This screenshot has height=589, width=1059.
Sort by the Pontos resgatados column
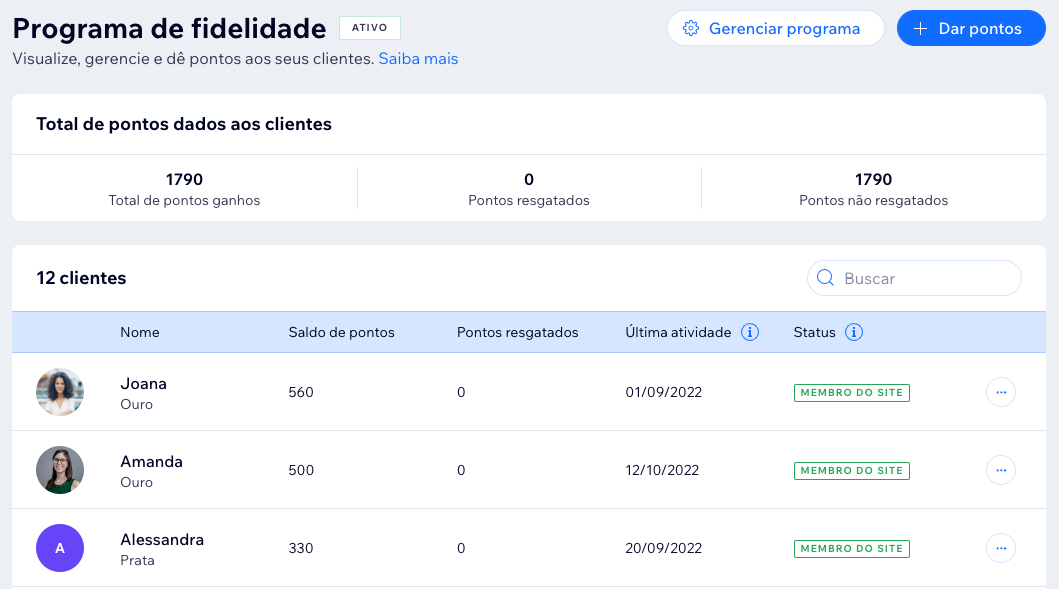(517, 332)
